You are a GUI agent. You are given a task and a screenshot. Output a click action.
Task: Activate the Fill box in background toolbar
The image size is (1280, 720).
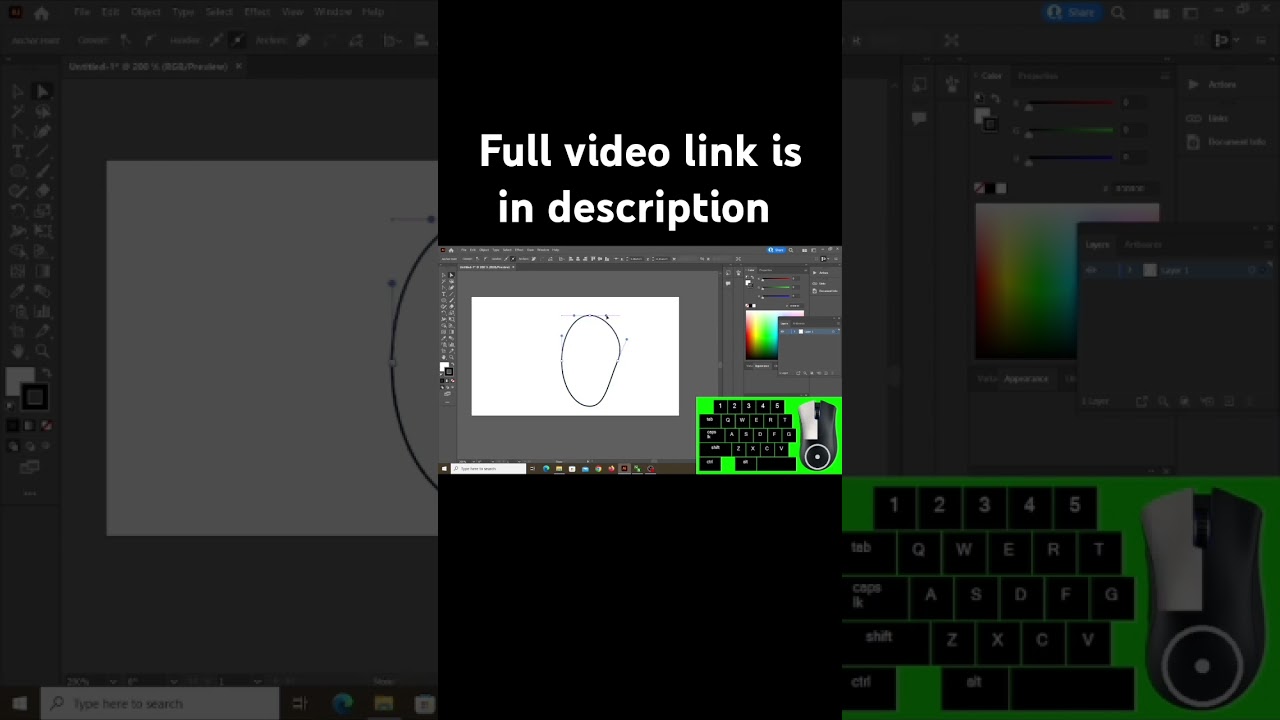click(x=19, y=383)
